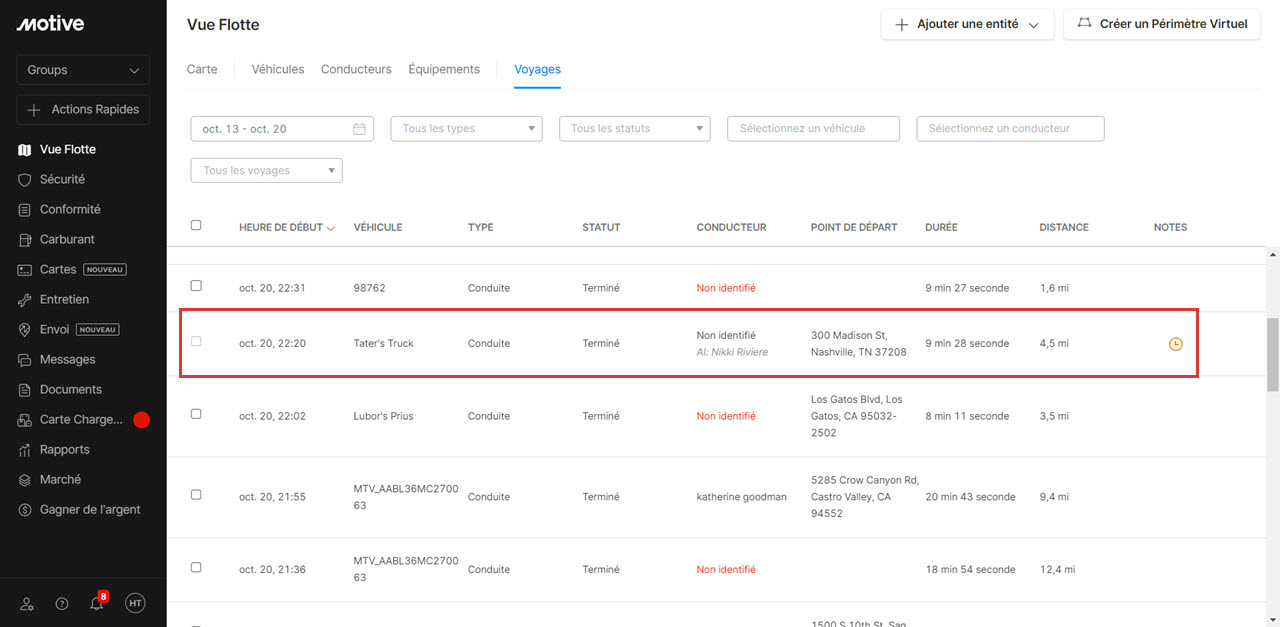
Task: Click the Rapports chart icon
Action: click(x=25, y=450)
